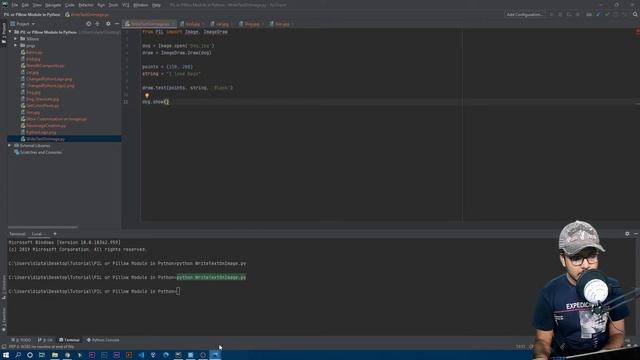This screenshot has height=360, width=640.
Task: Toggle the Python Console tool window button
Action: 103,340
